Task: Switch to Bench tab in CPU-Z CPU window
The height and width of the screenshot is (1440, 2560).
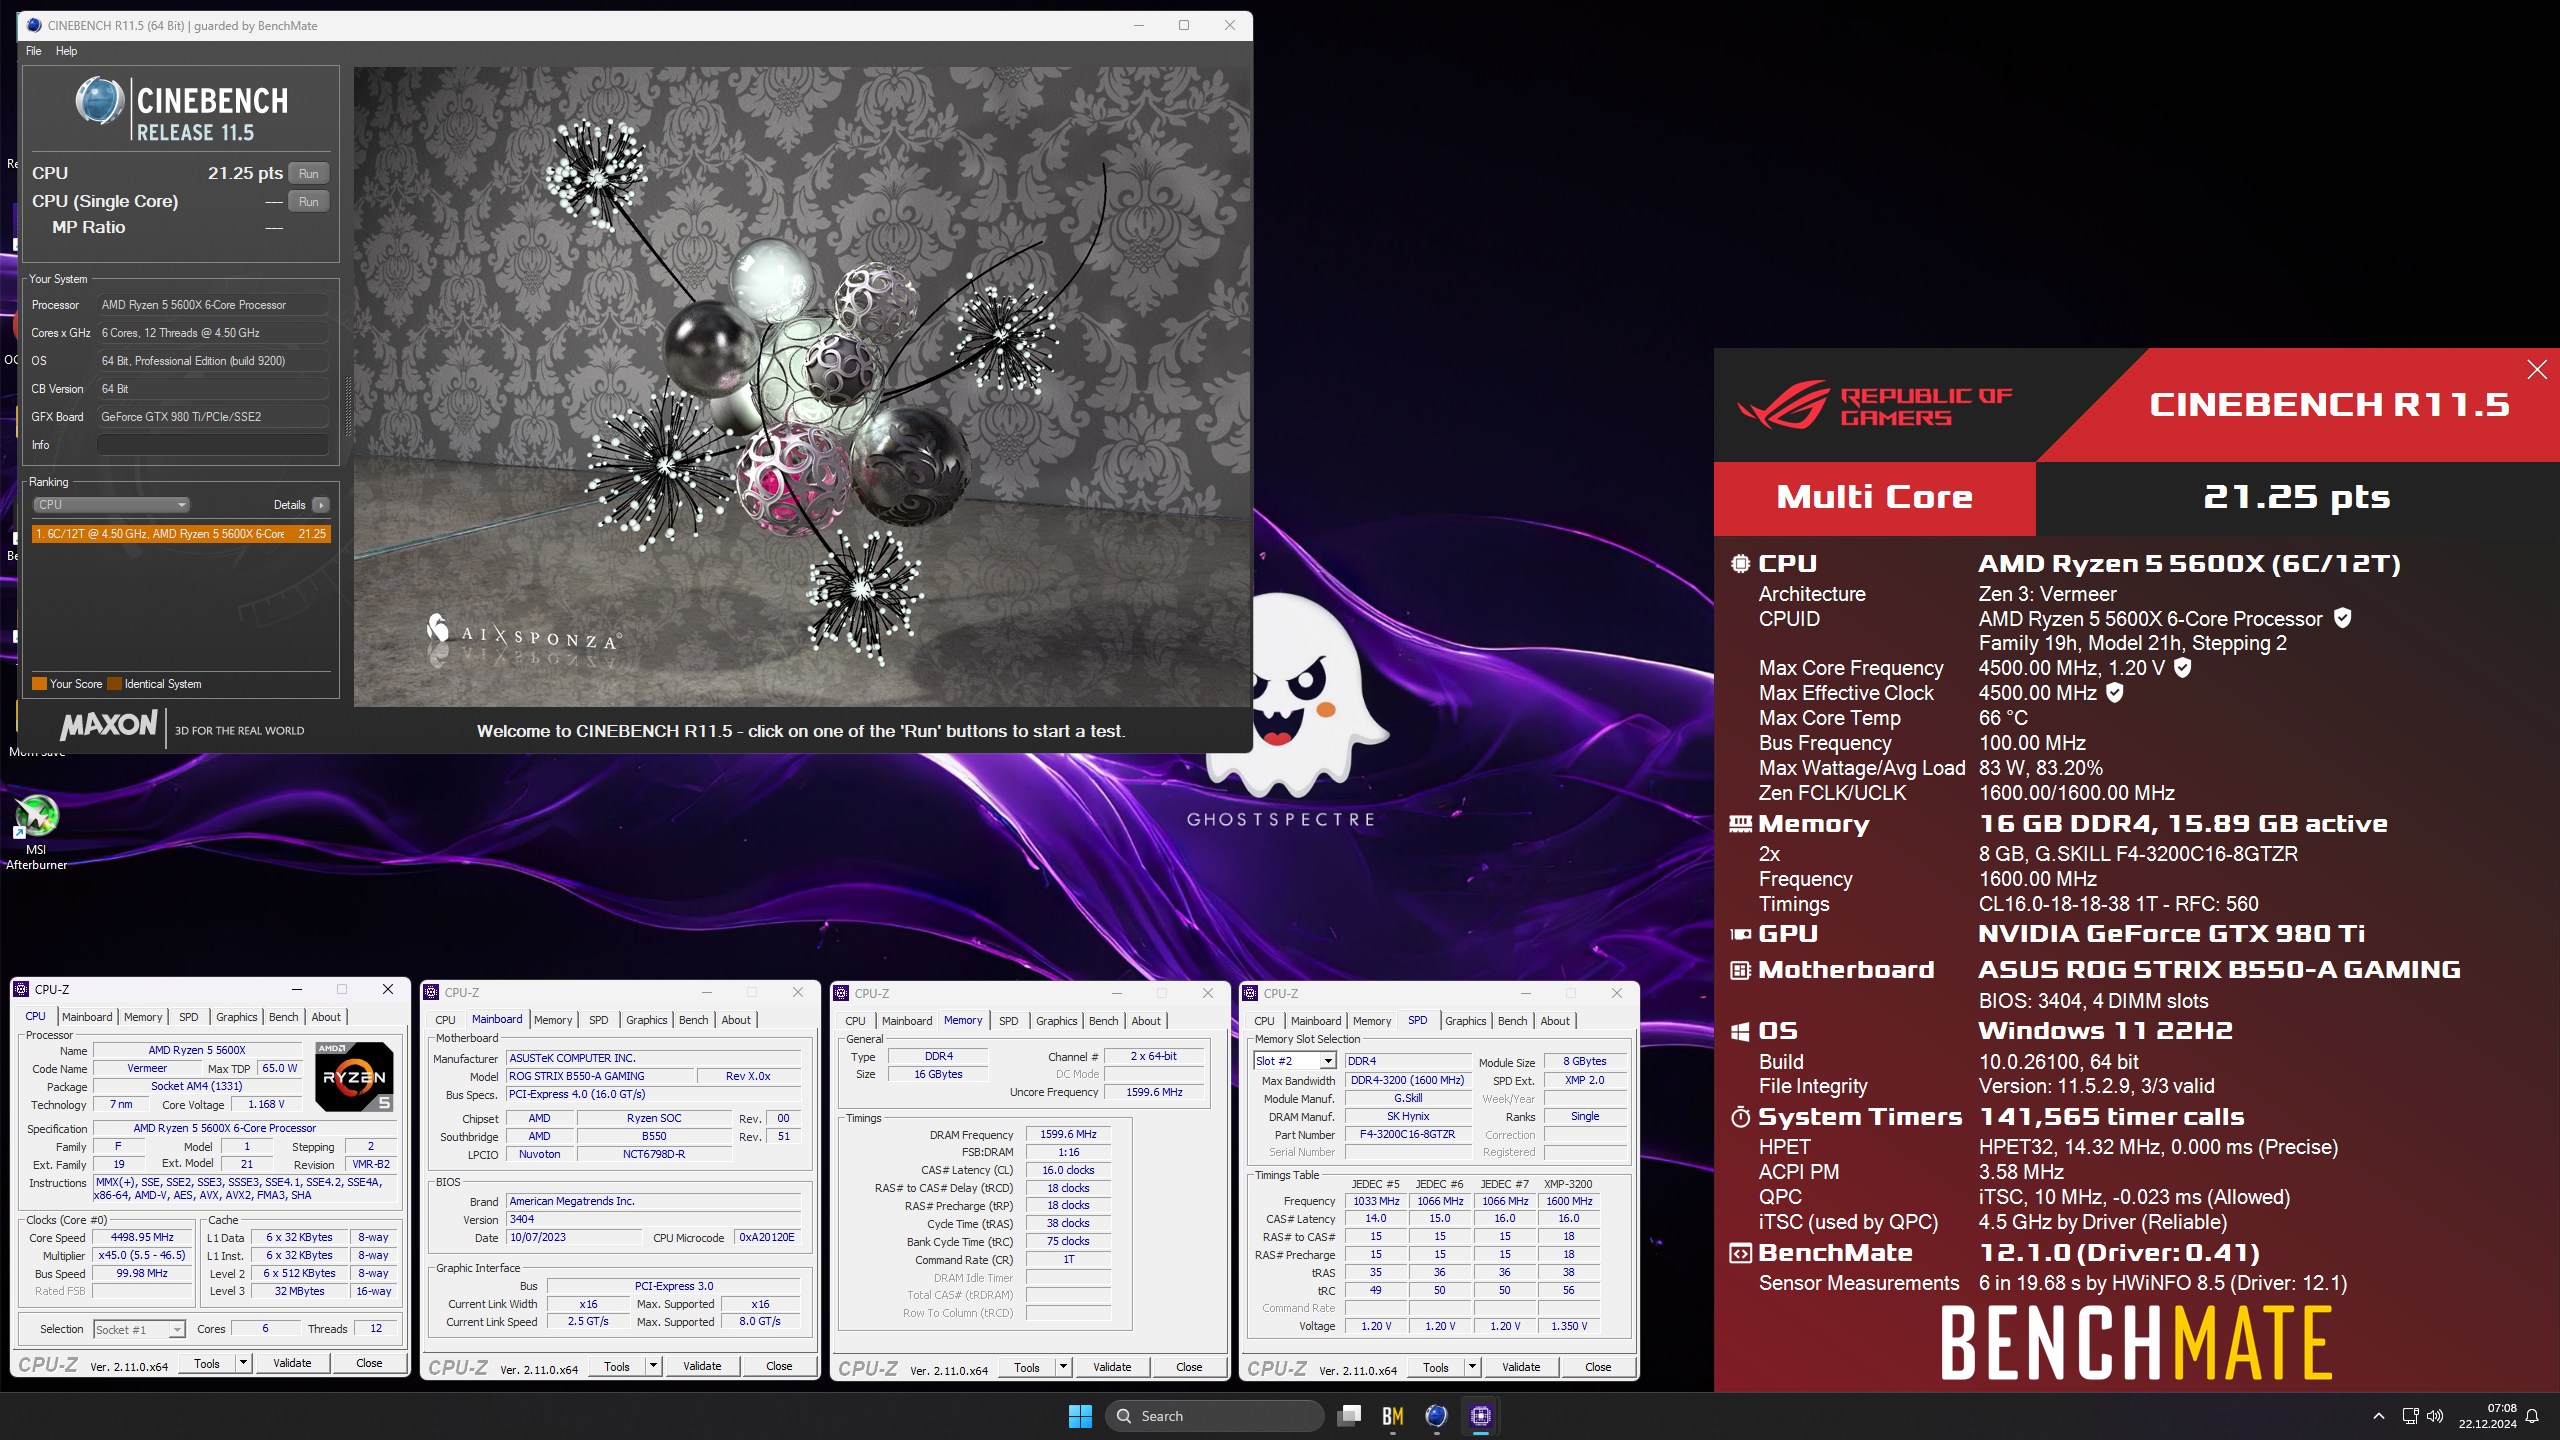Action: [283, 1017]
